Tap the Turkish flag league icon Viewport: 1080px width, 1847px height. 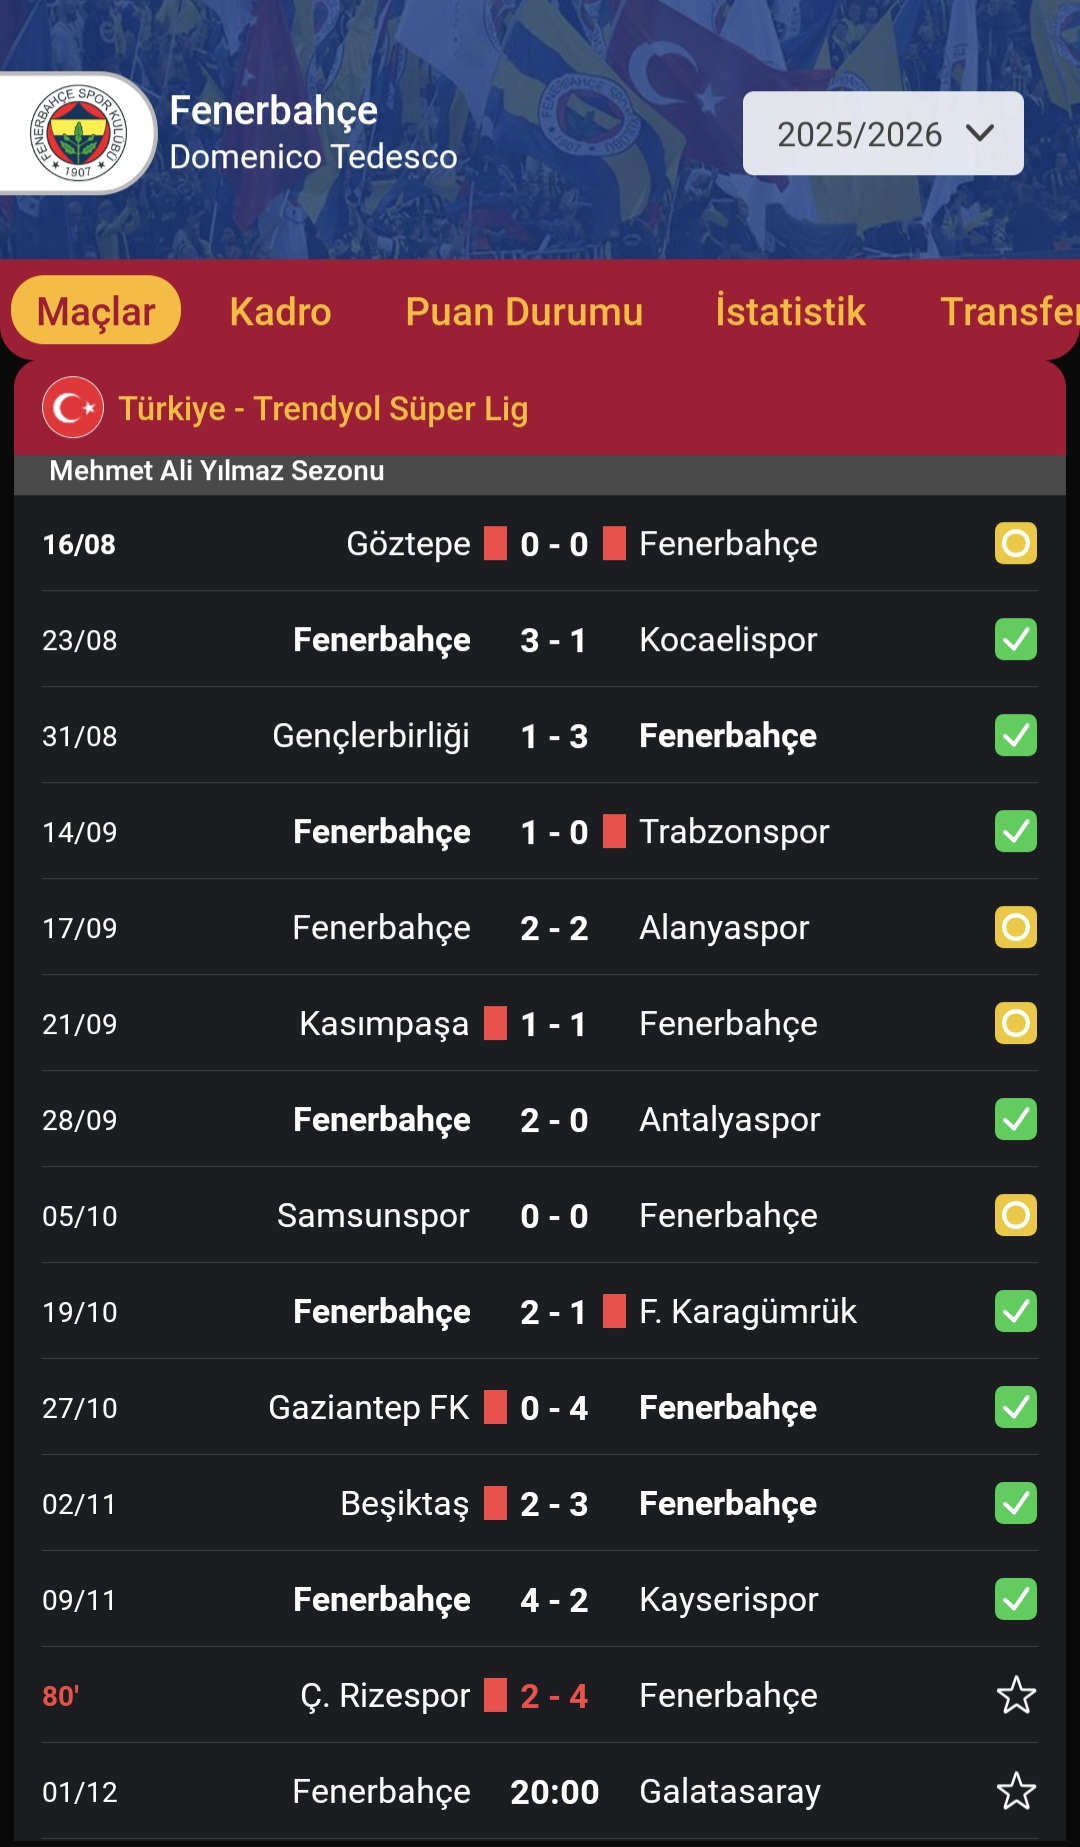coord(73,408)
